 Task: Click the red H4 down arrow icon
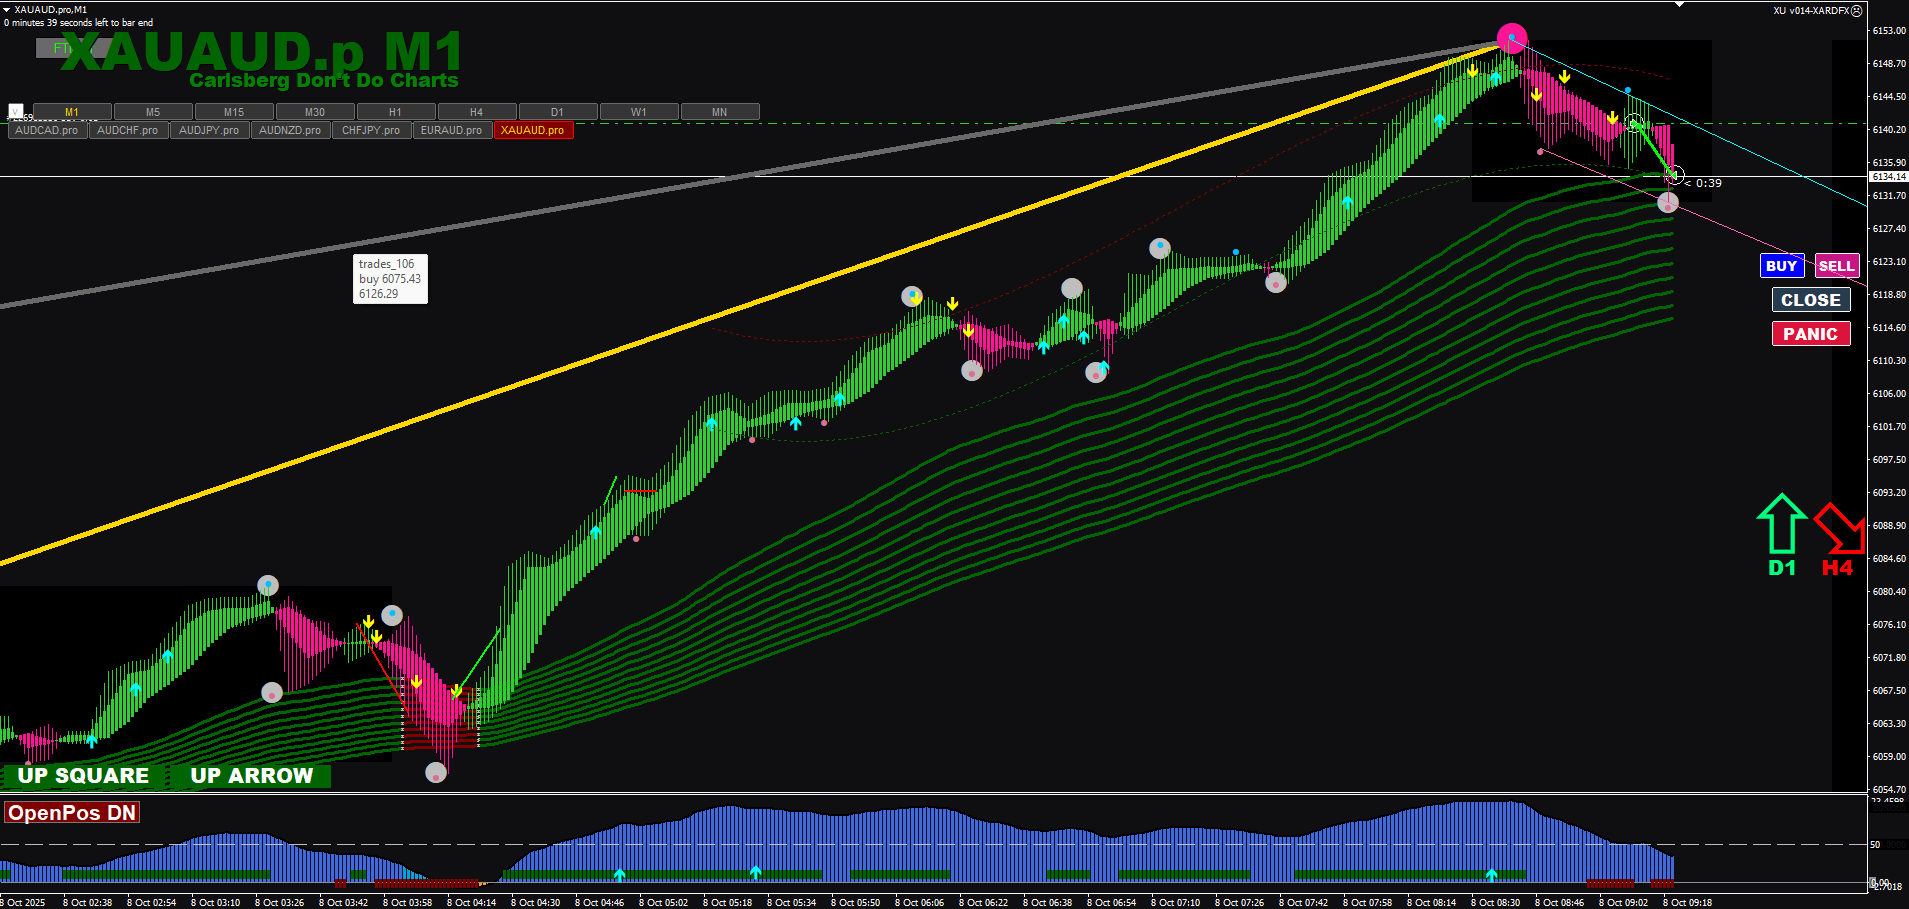pyautogui.click(x=1839, y=527)
